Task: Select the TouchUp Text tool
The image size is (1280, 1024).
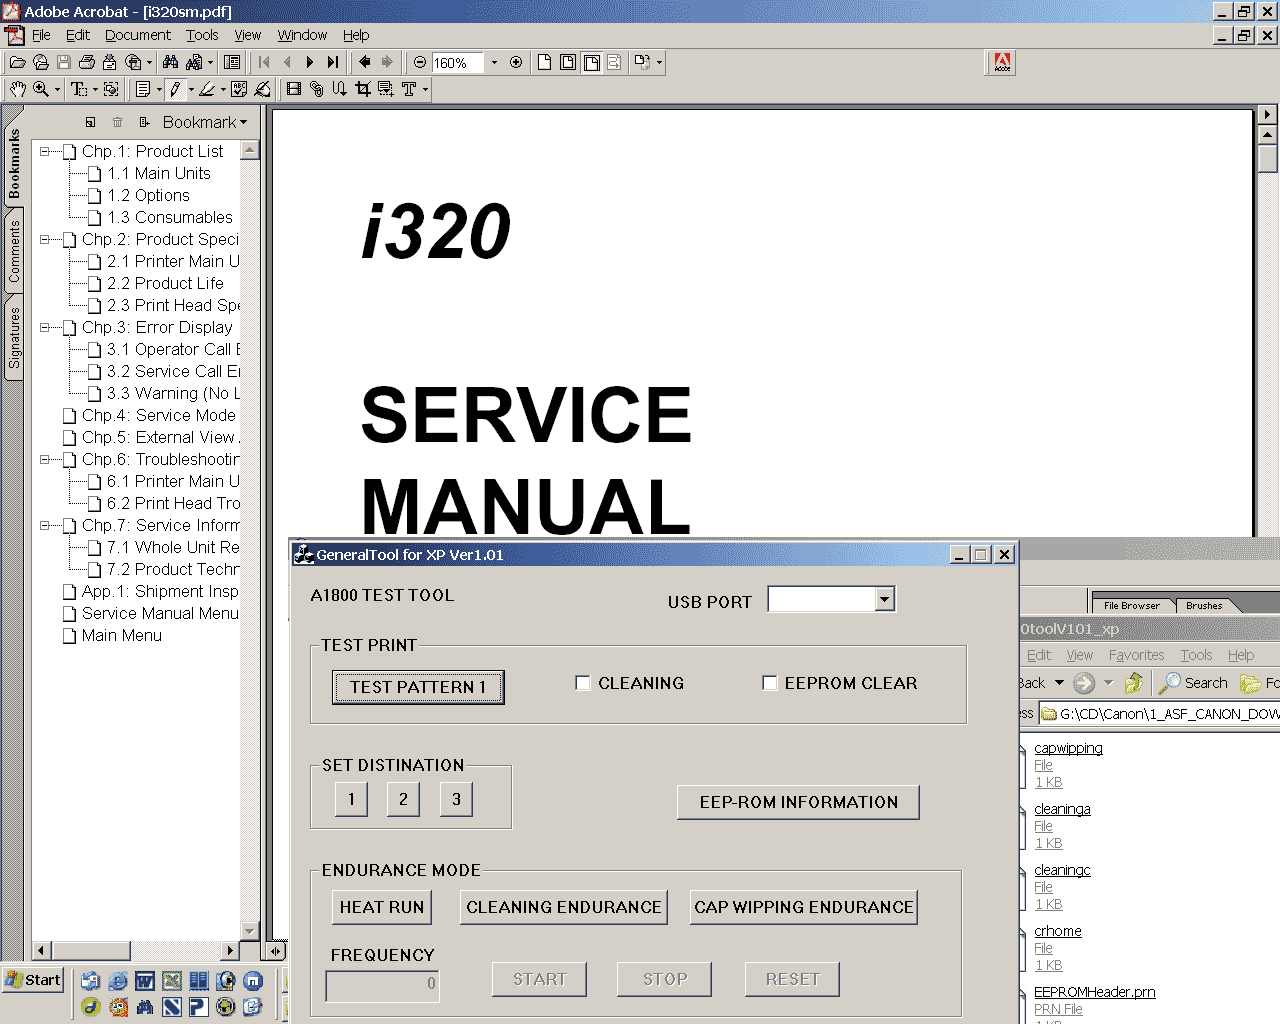Action: (x=409, y=89)
